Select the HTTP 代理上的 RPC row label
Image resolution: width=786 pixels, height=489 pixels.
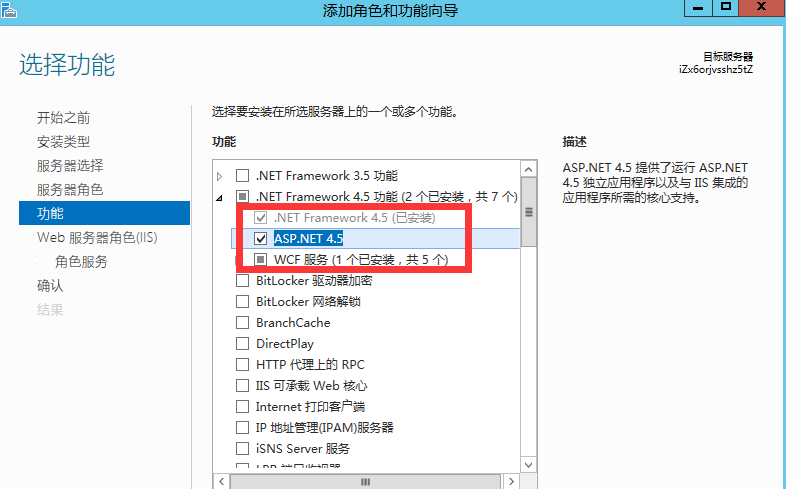(310, 364)
